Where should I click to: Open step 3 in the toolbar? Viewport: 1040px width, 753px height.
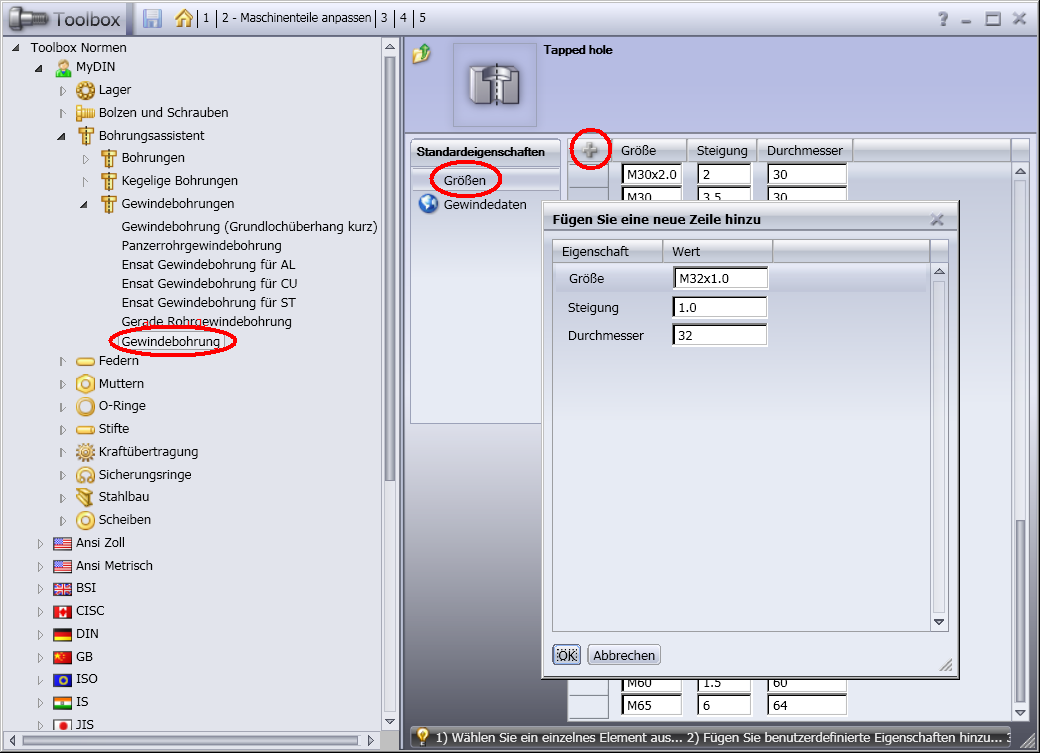pos(384,18)
